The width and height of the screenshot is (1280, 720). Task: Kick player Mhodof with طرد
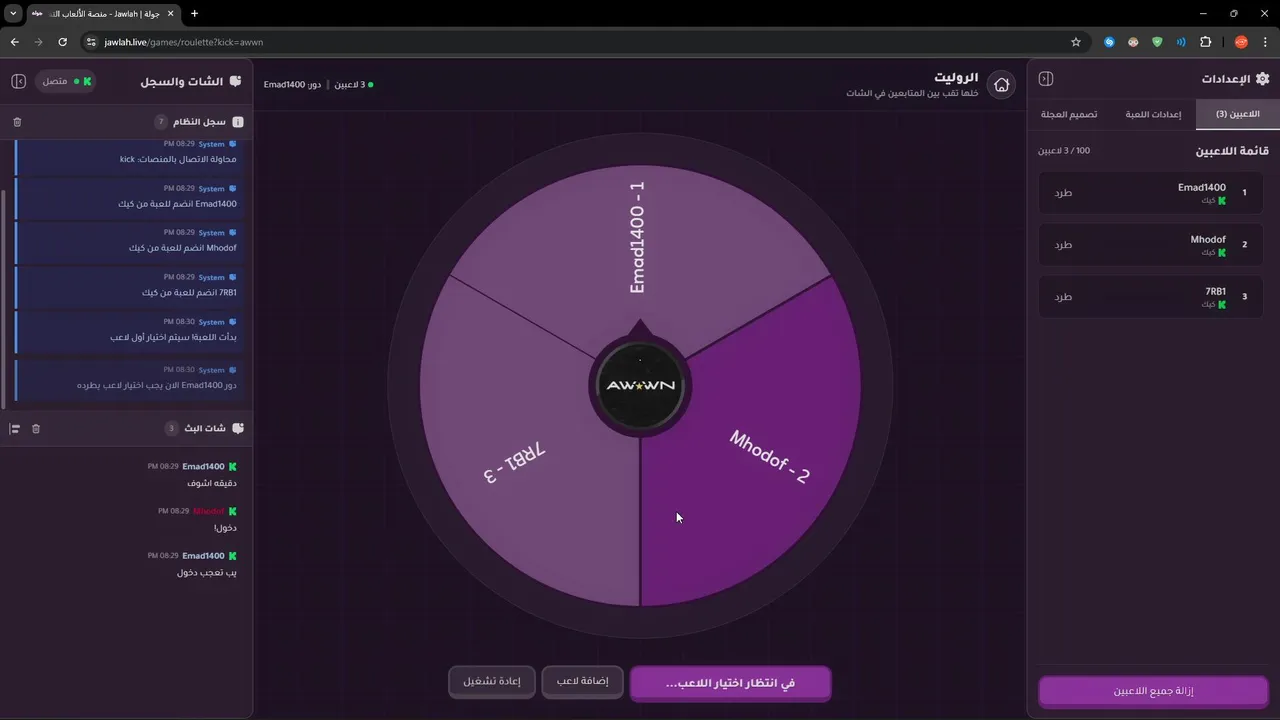1063,244
